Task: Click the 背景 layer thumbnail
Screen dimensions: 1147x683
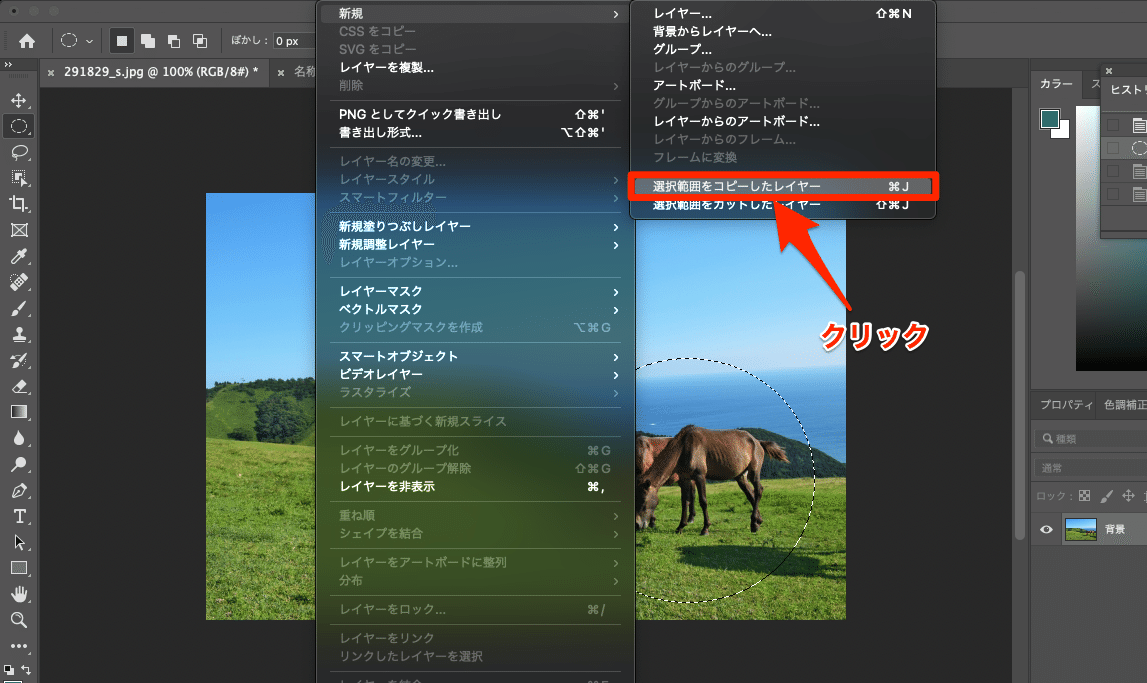Action: 1079,529
